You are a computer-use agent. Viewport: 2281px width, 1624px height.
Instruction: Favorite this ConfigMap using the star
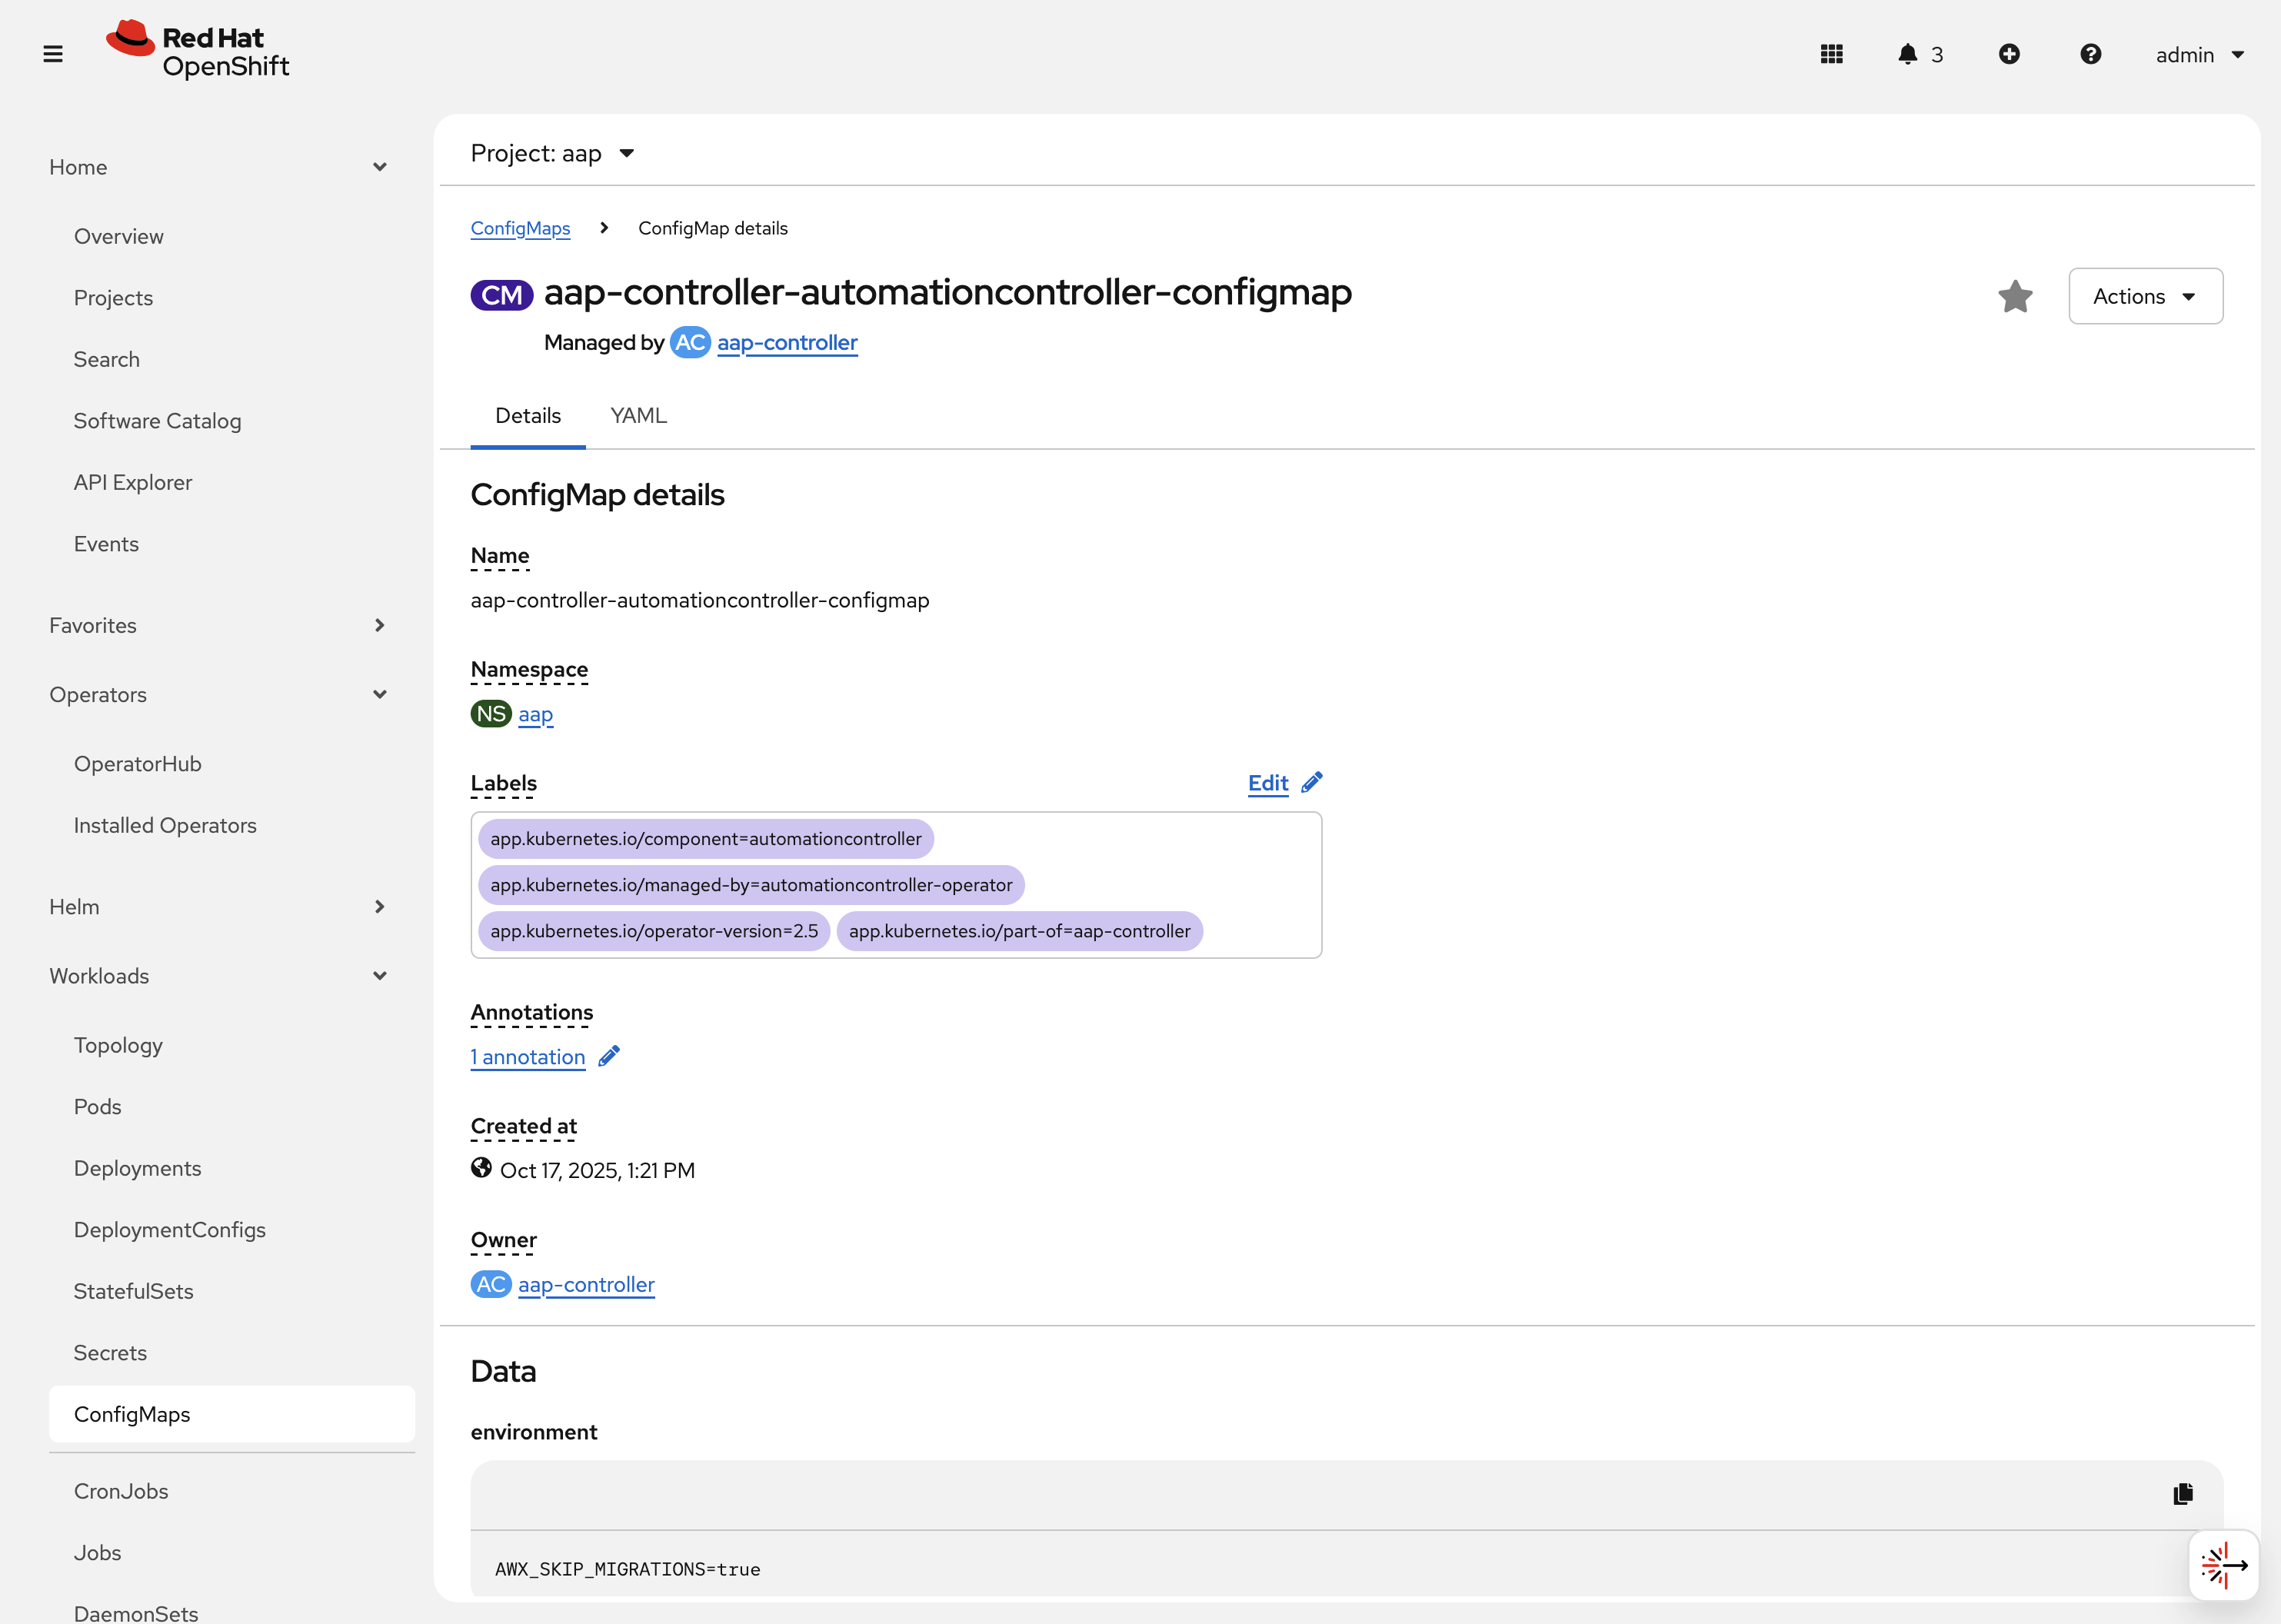point(2015,296)
